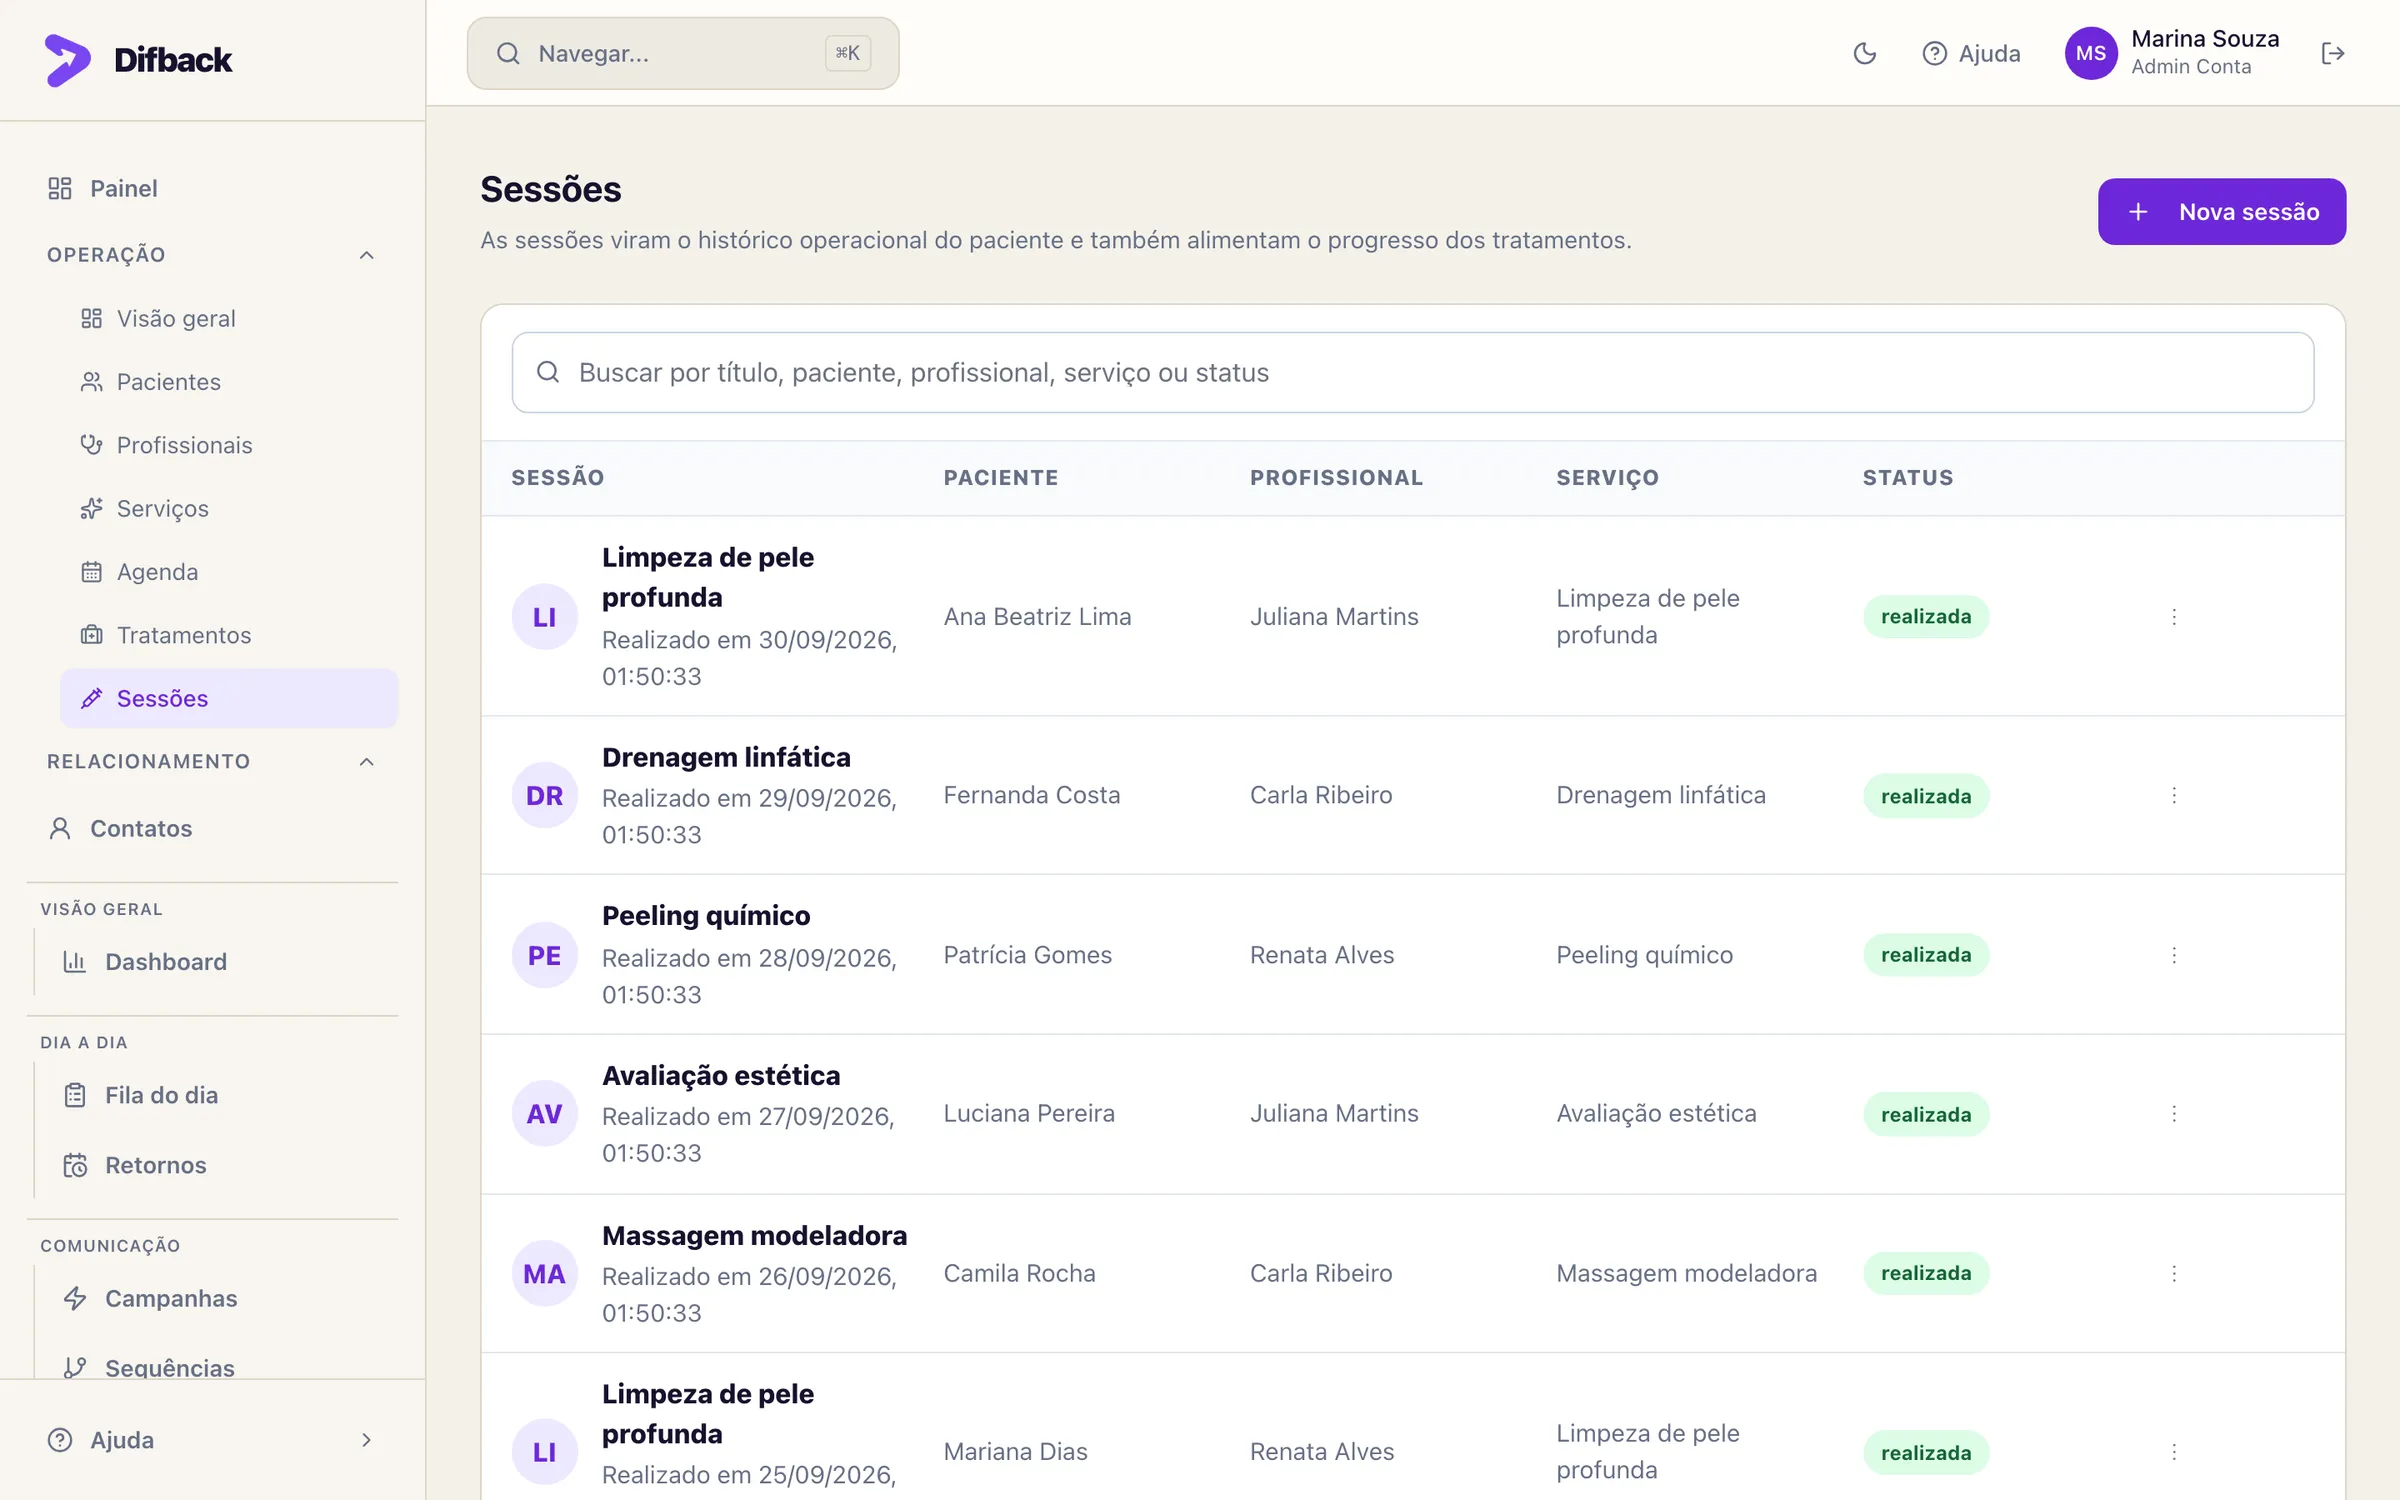Viewport: 2400px width, 1500px height.
Task: Click the Peeling químico session title
Action: (x=706, y=916)
